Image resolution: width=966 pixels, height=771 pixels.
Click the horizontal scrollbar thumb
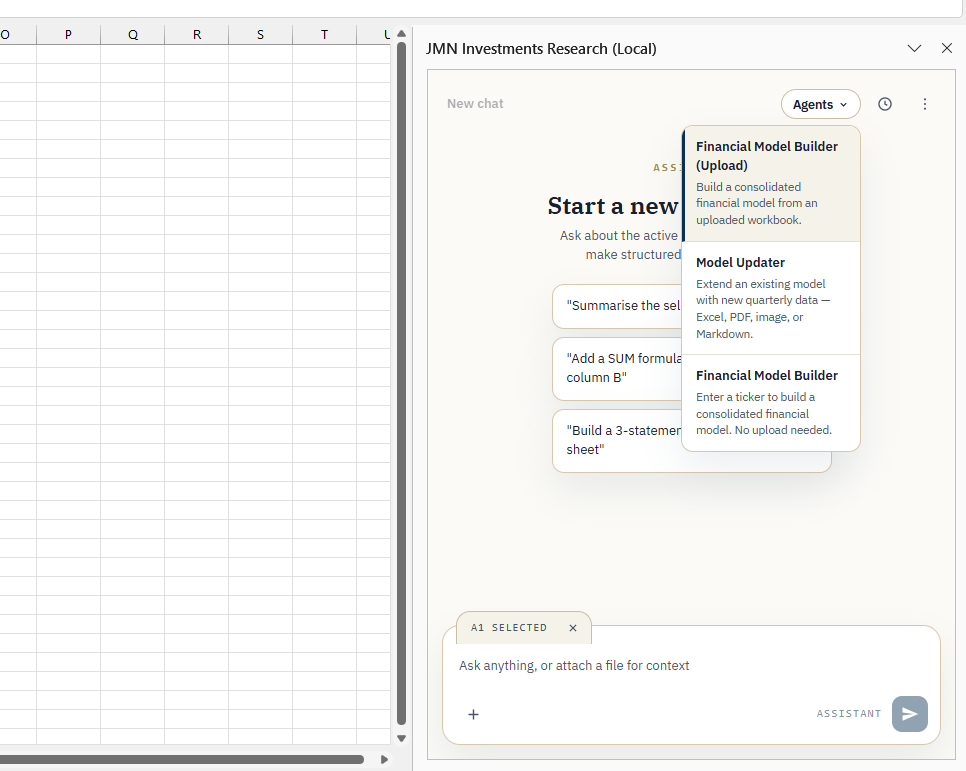tap(181, 759)
